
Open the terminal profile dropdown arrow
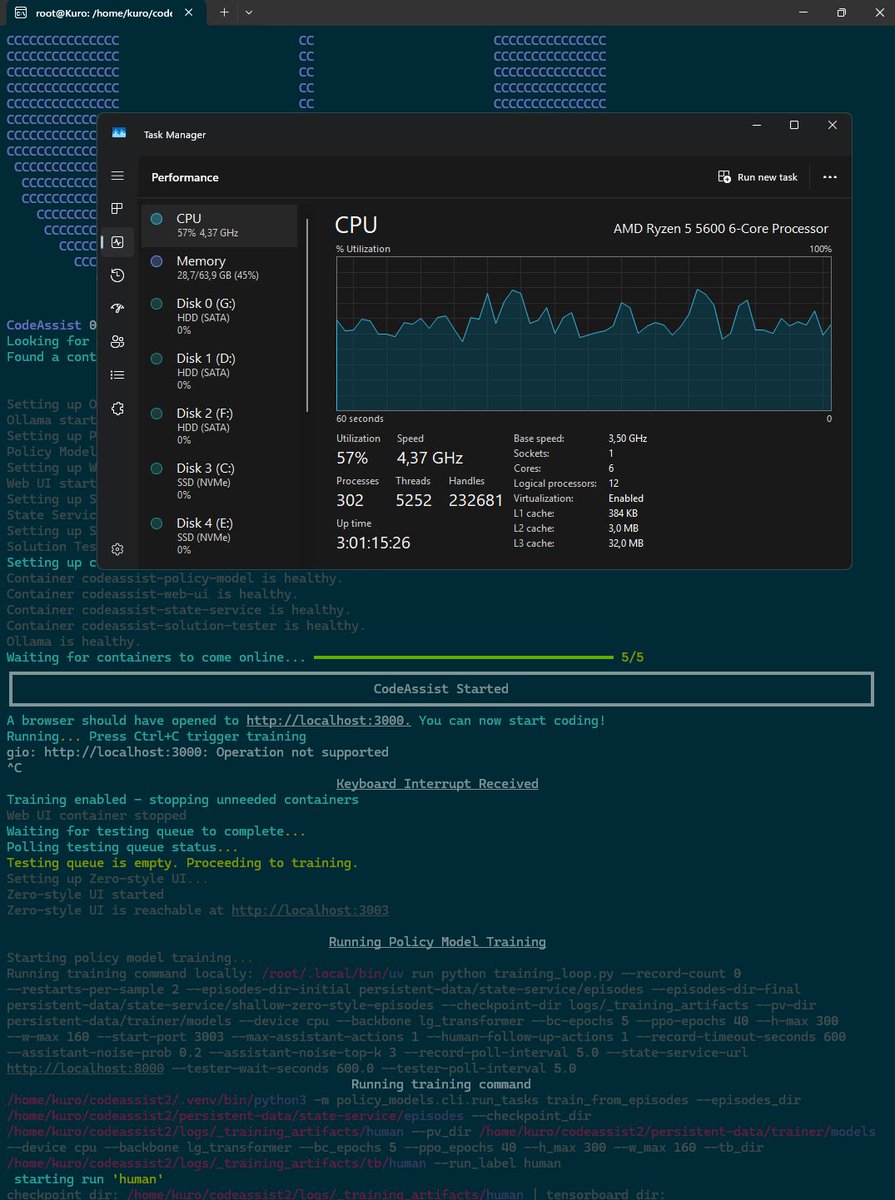tap(249, 12)
